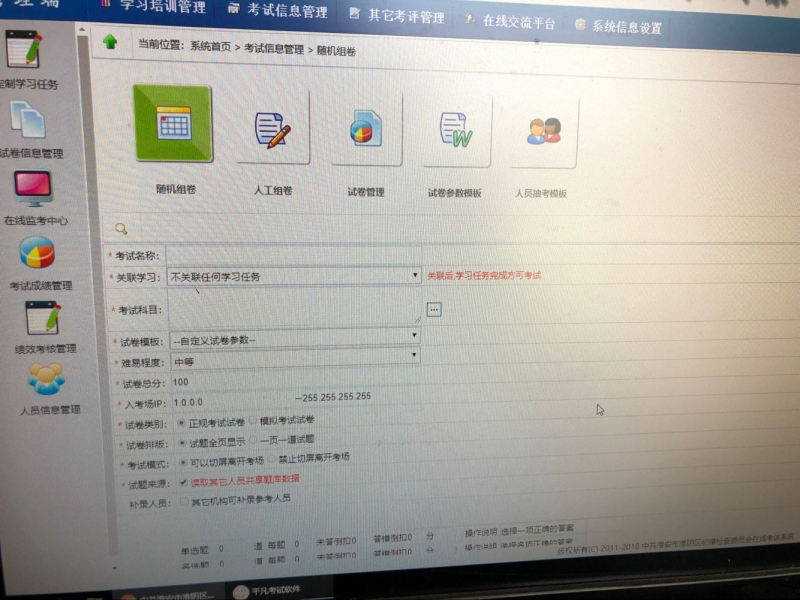Click the ellipsis button beside 考试科目
The width and height of the screenshot is (800, 600).
tap(433, 310)
